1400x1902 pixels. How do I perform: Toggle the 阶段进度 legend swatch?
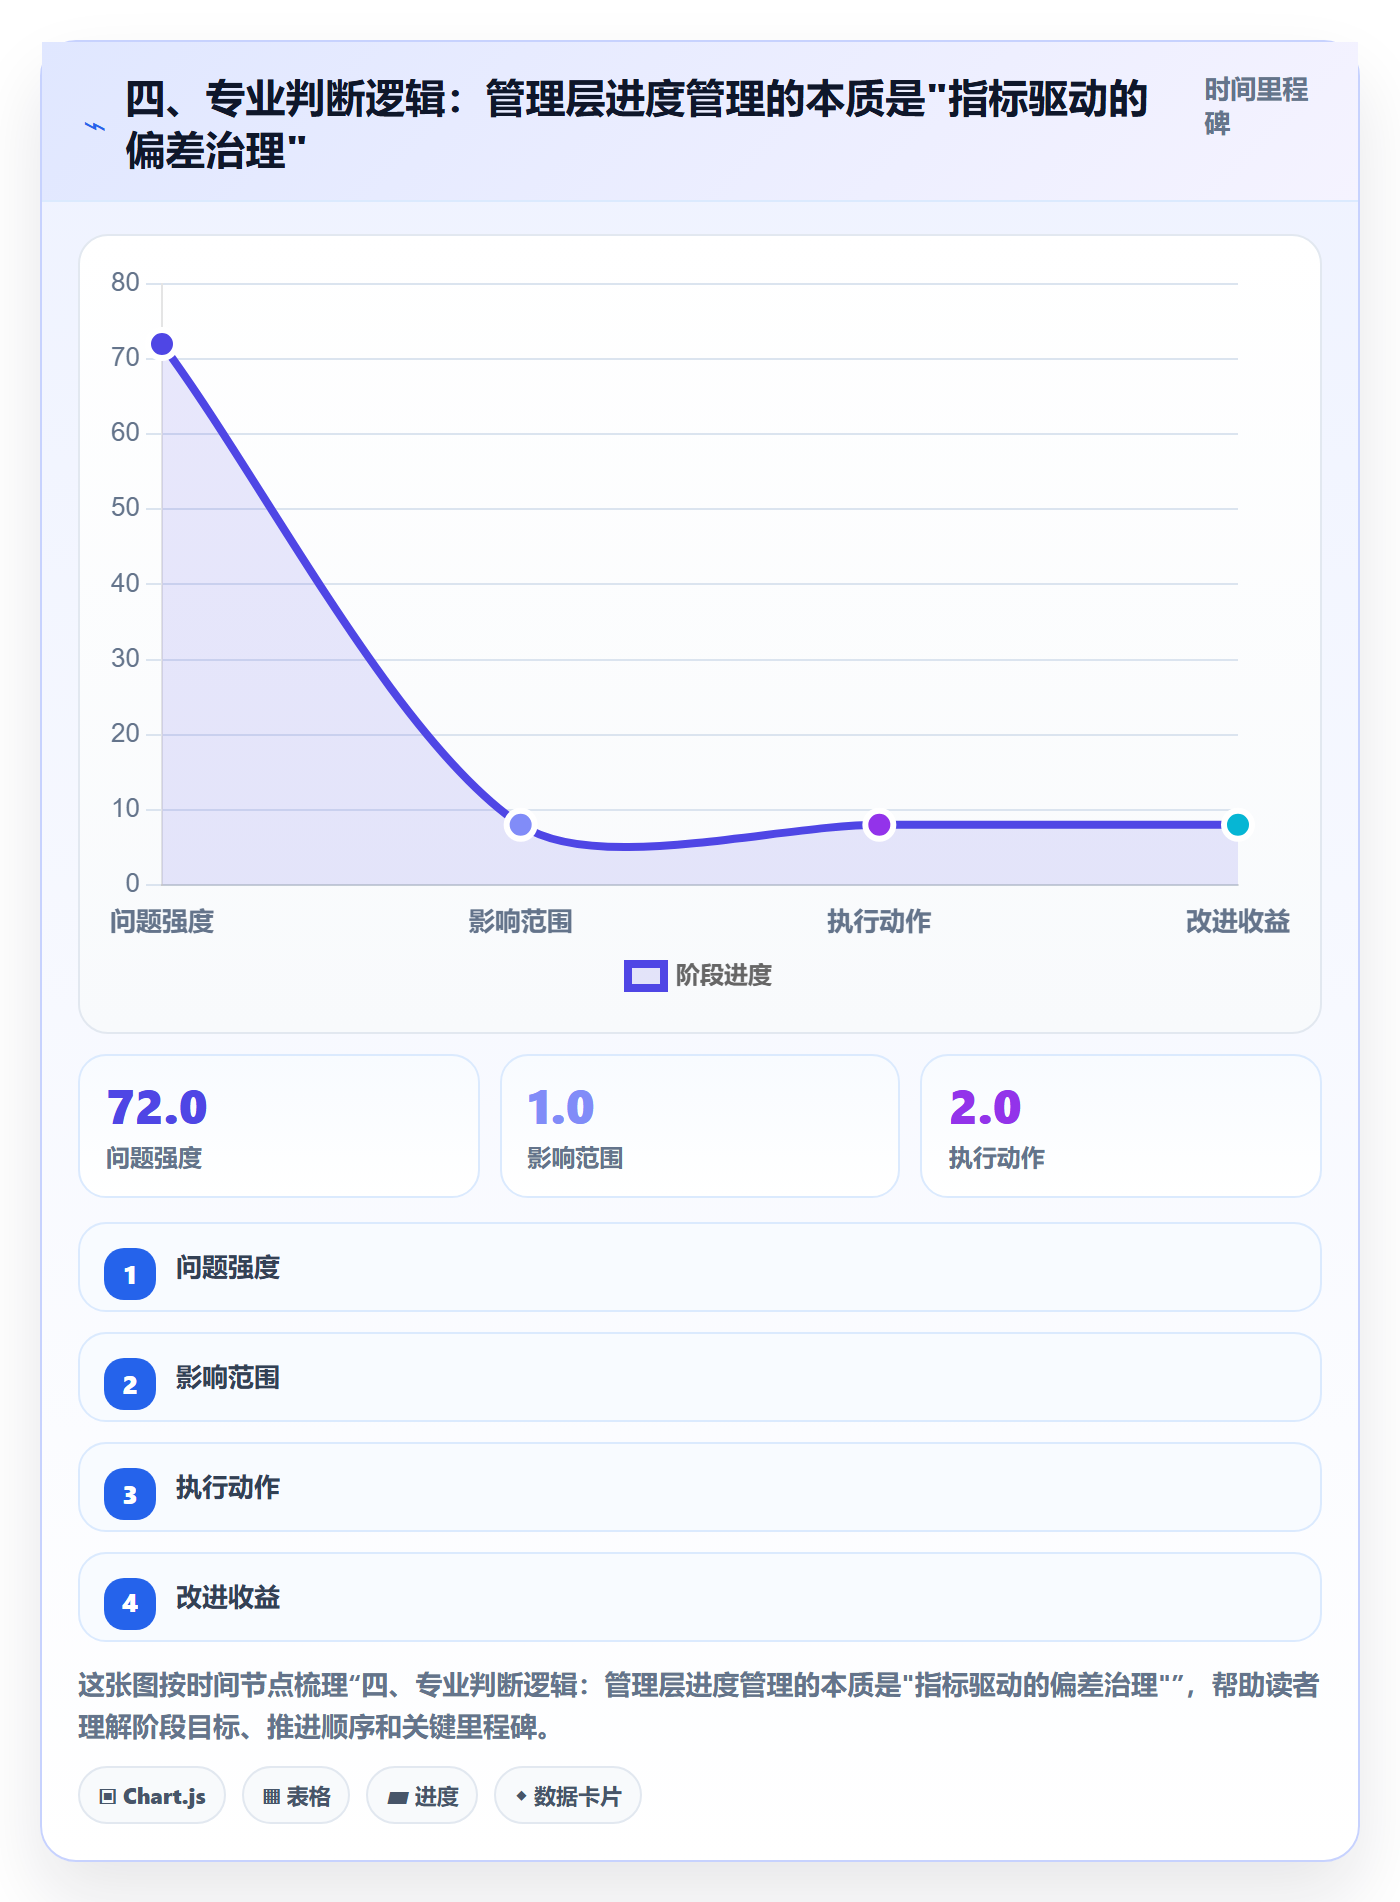point(645,976)
